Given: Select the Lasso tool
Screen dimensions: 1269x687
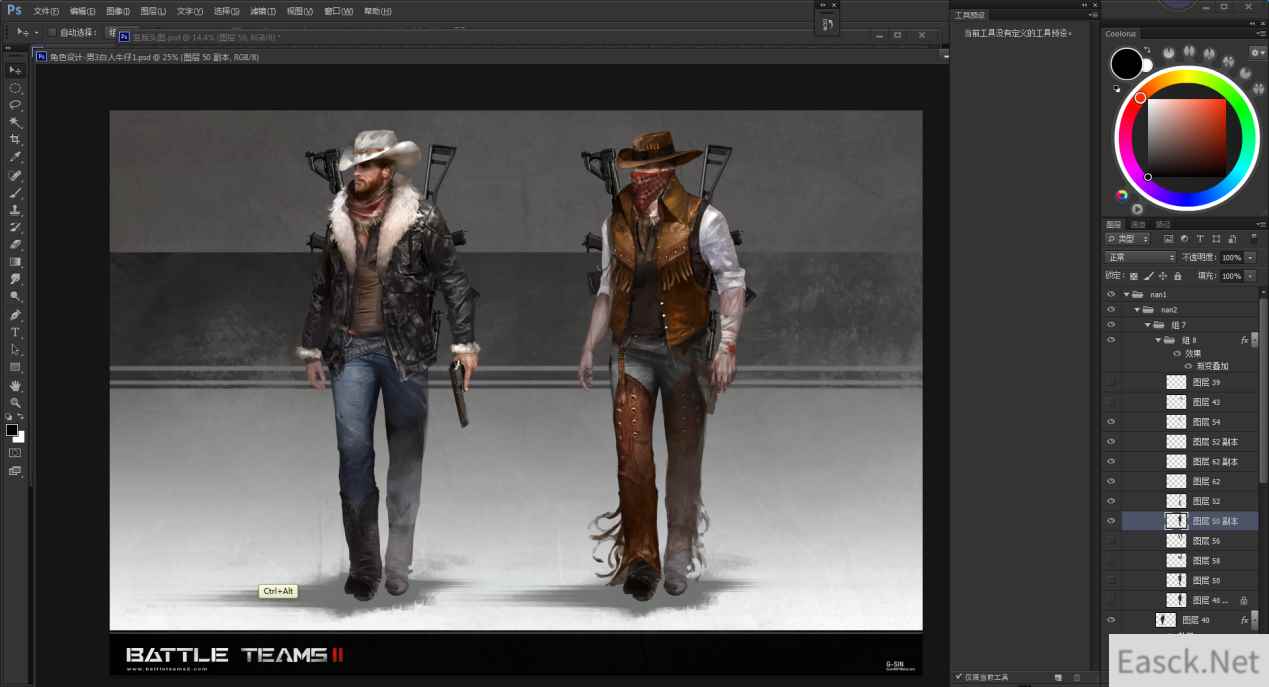Looking at the screenshot, I should click(x=15, y=104).
